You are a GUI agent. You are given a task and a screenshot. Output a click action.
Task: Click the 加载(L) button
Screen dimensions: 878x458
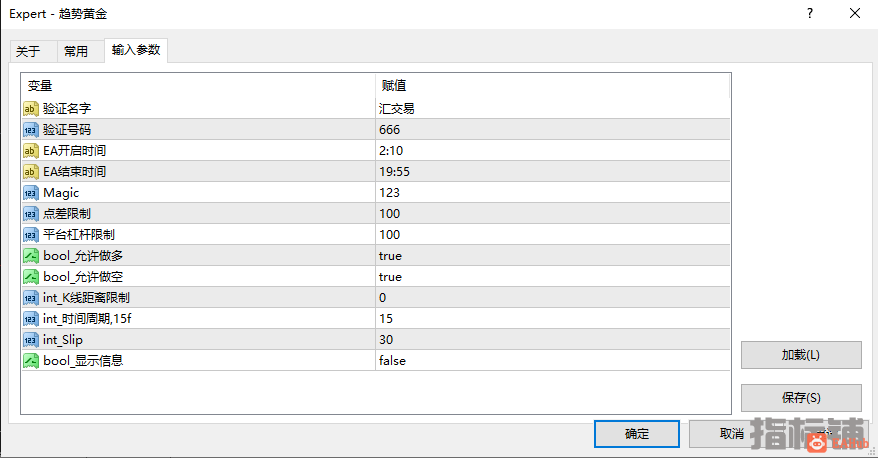801,355
